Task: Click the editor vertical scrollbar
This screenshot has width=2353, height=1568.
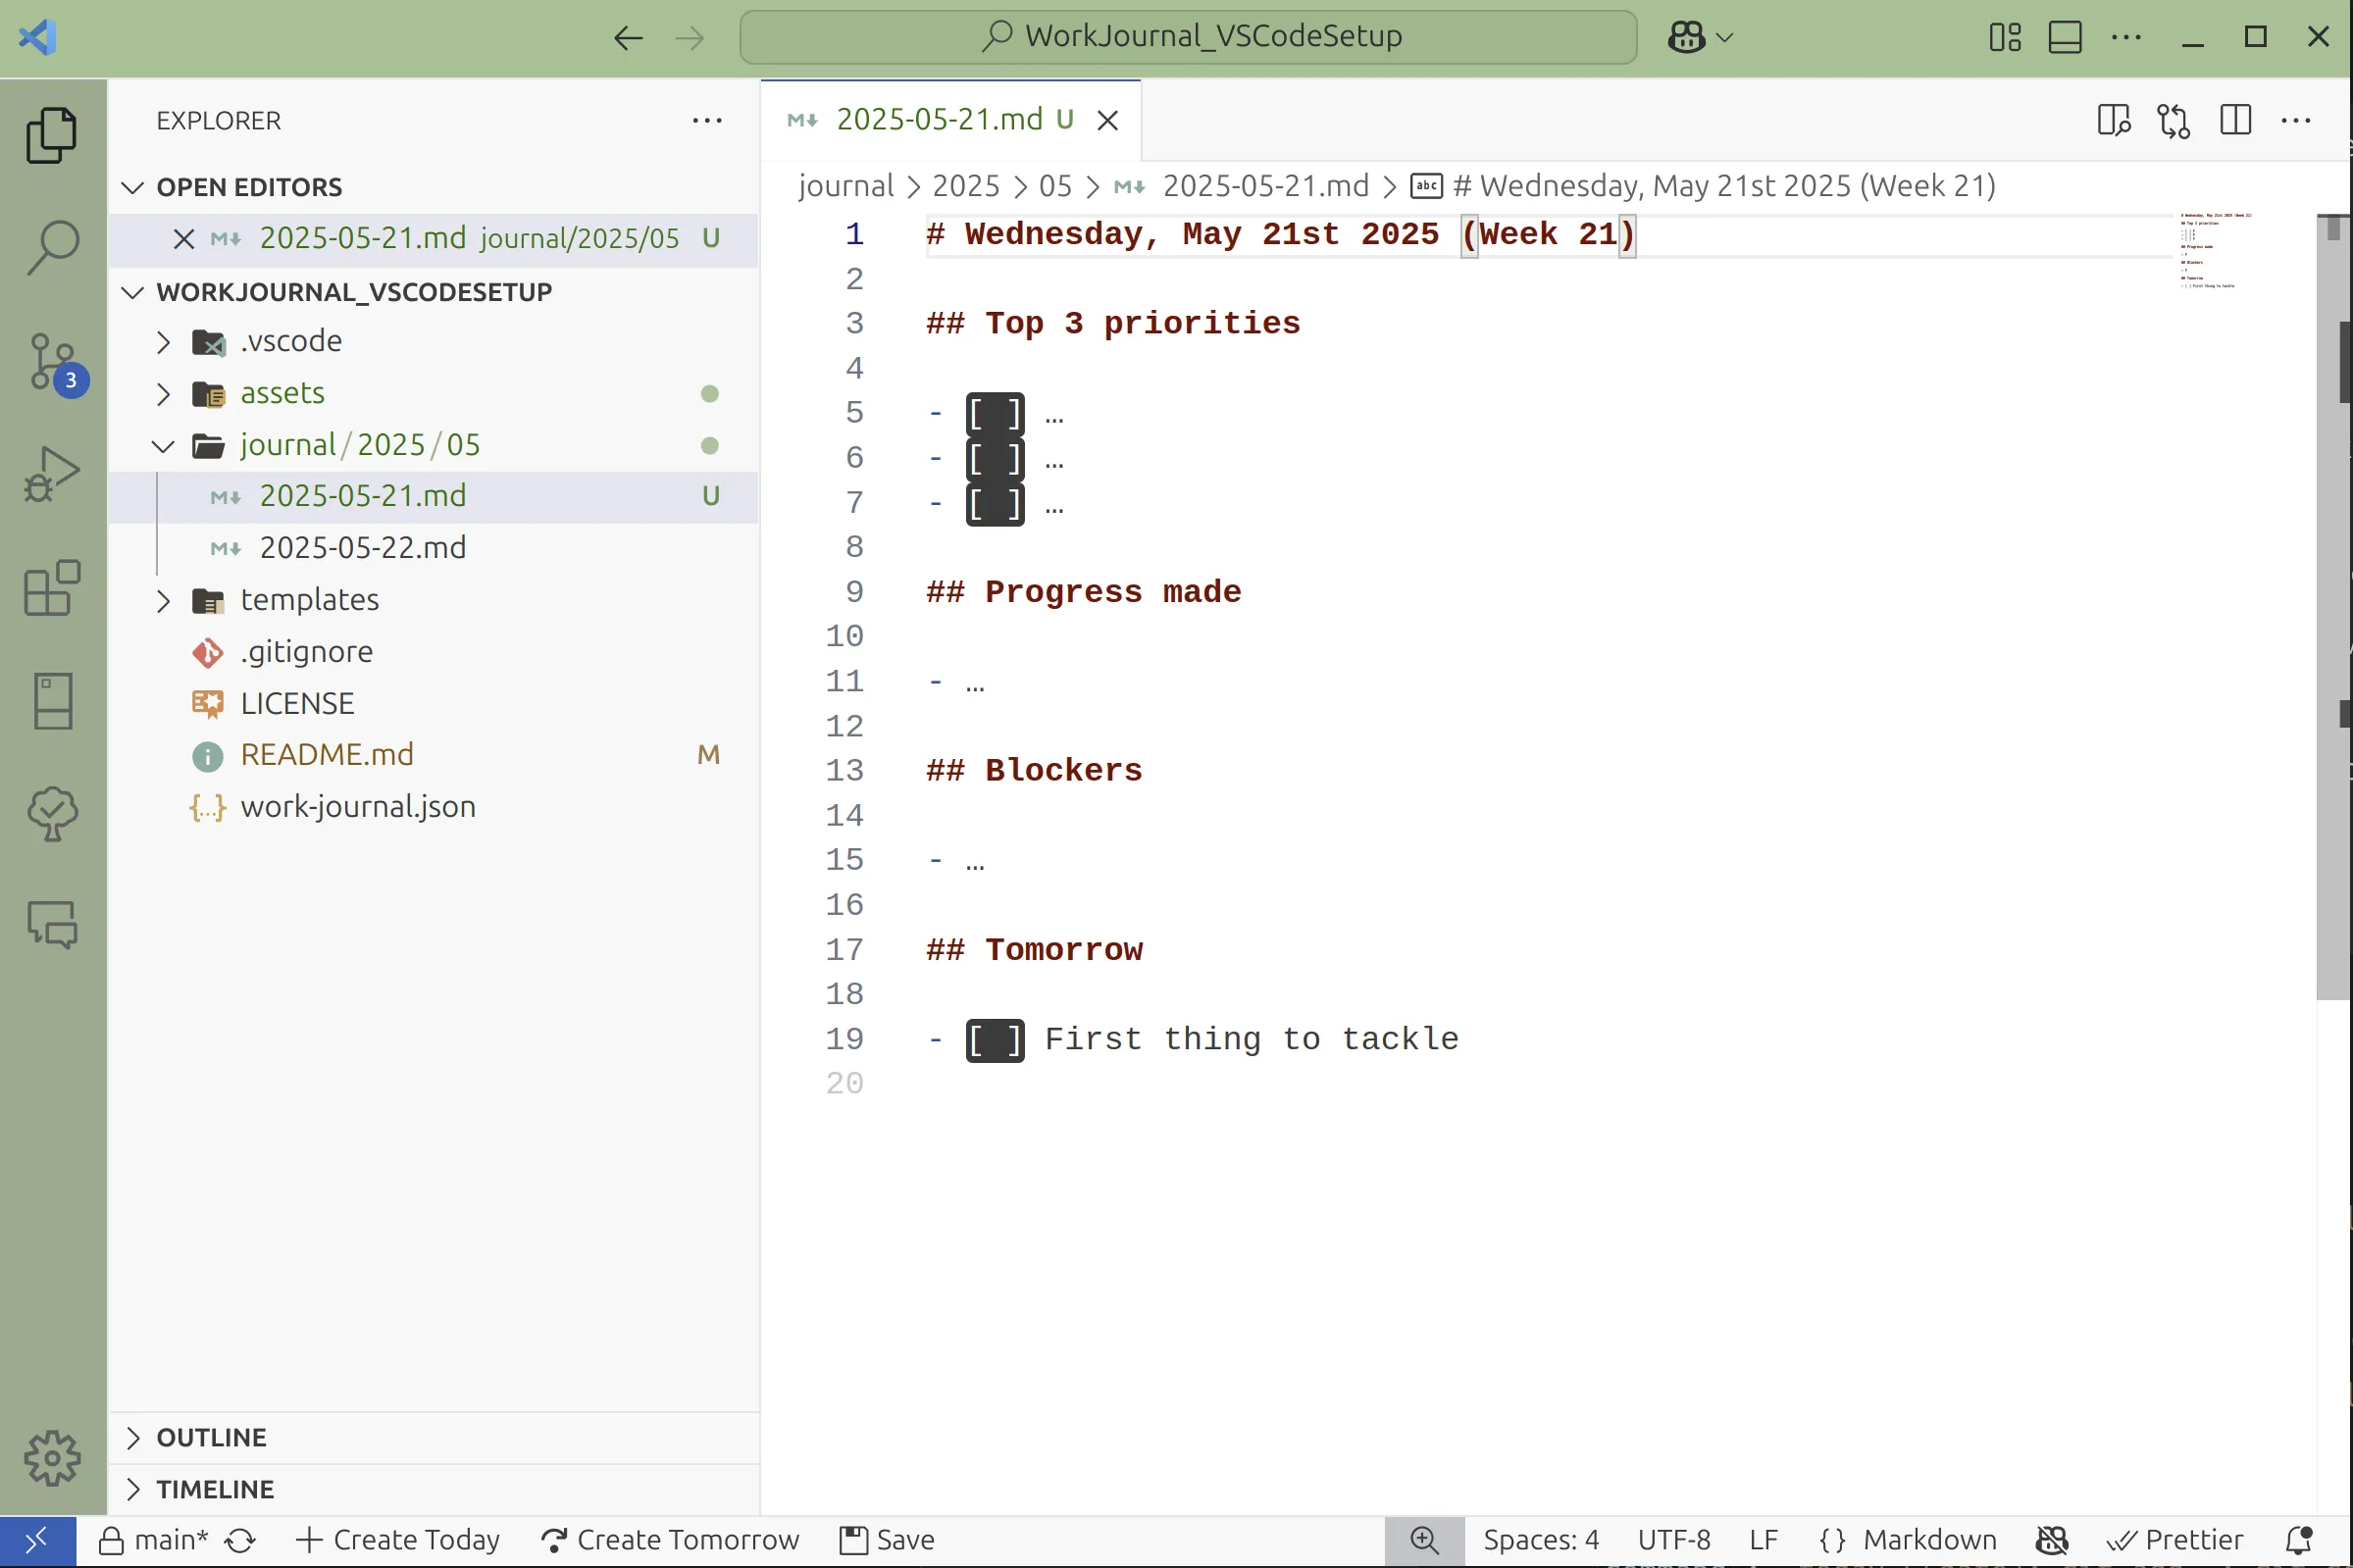Action: click(2332, 606)
